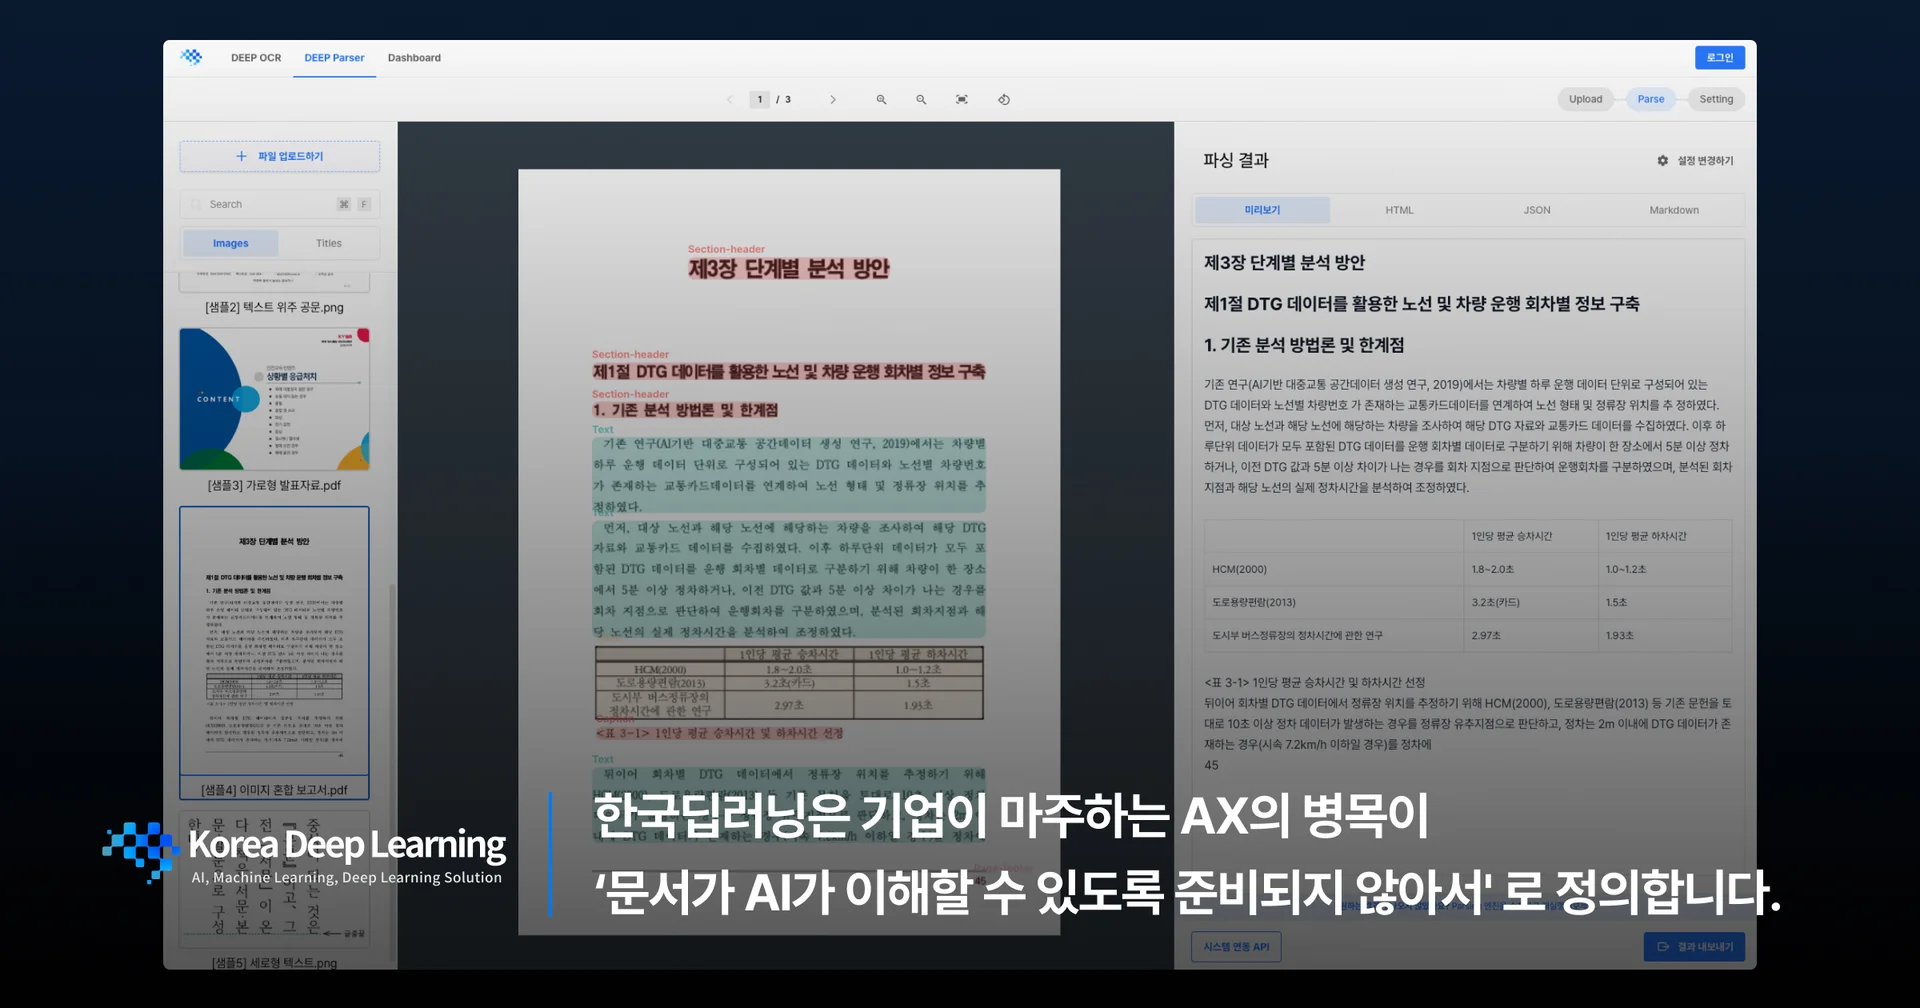Open the DEEP OCR tab
The width and height of the screenshot is (1920, 1008).
pyautogui.click(x=256, y=58)
